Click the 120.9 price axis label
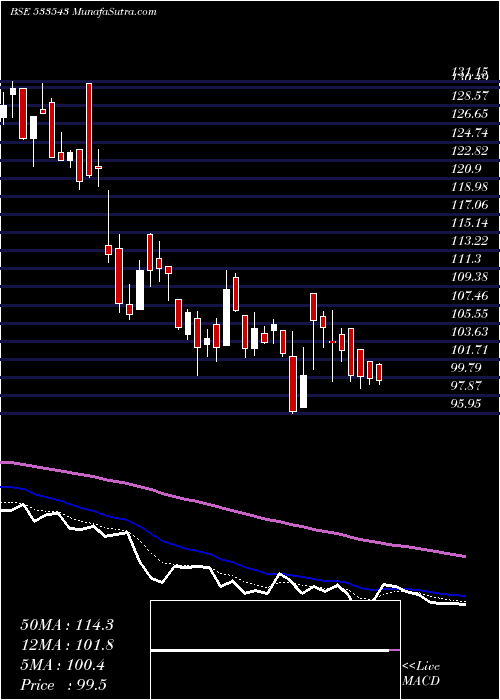 point(466,169)
